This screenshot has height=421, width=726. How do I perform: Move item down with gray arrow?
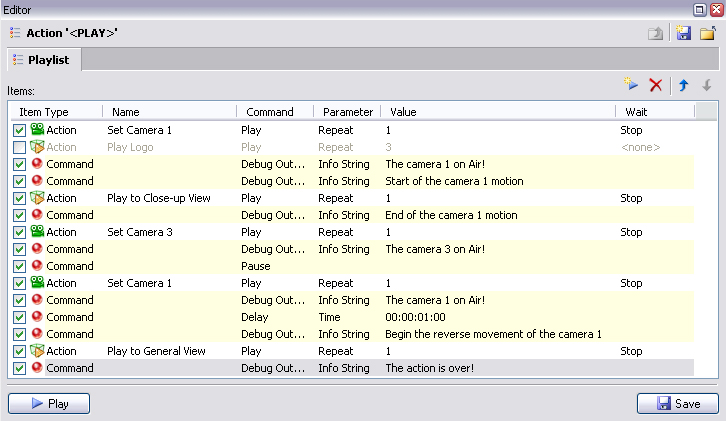tap(707, 85)
